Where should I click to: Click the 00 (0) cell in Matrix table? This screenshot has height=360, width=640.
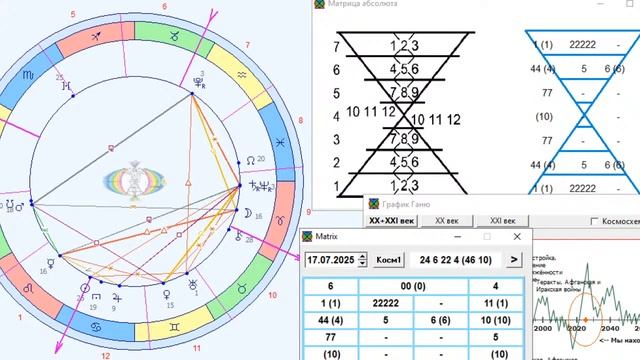coord(413,286)
